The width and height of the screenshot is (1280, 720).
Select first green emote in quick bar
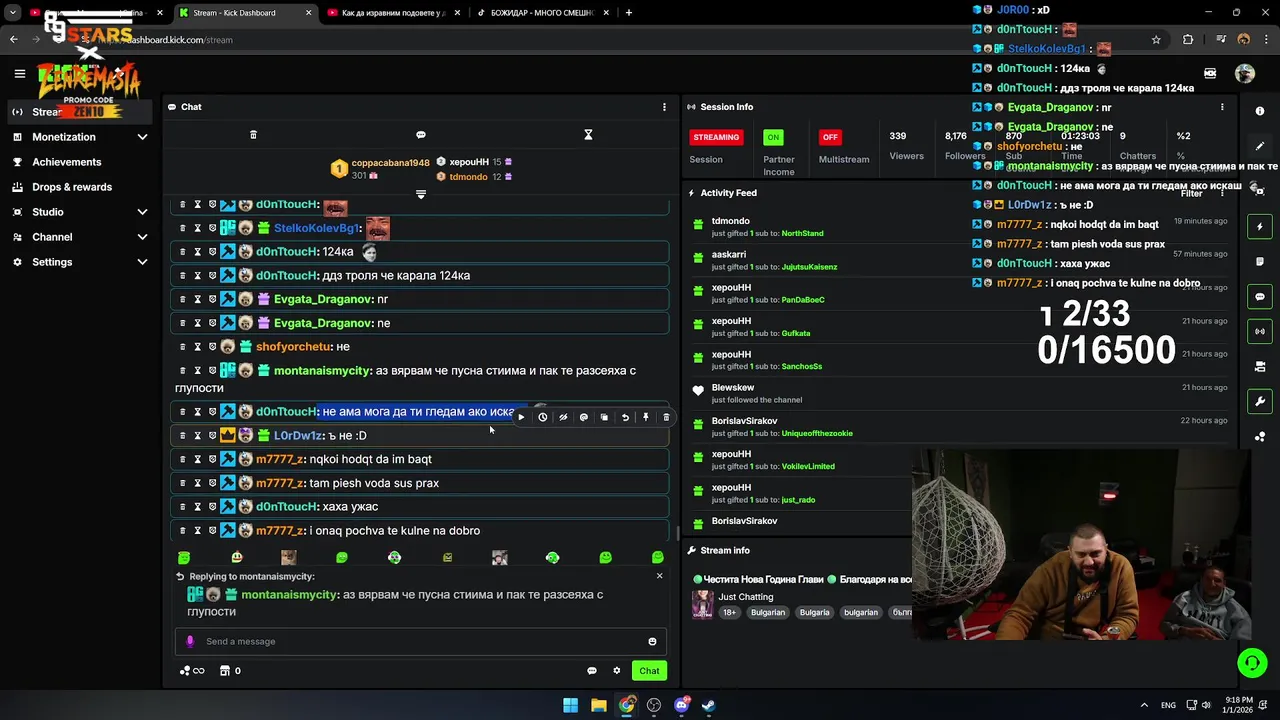pyautogui.click(x=184, y=558)
